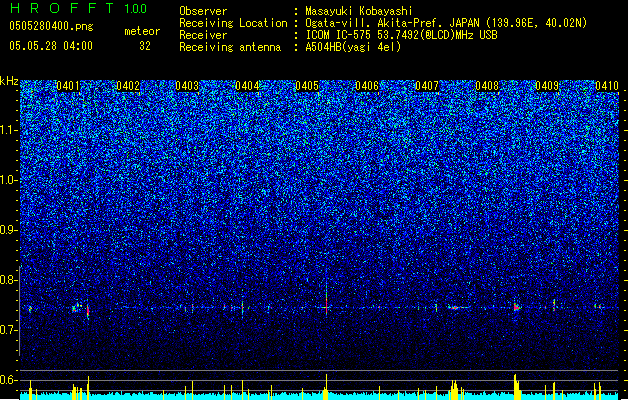Click the Receiving antenna field label
Screen dimensions: 629x400
230,47
